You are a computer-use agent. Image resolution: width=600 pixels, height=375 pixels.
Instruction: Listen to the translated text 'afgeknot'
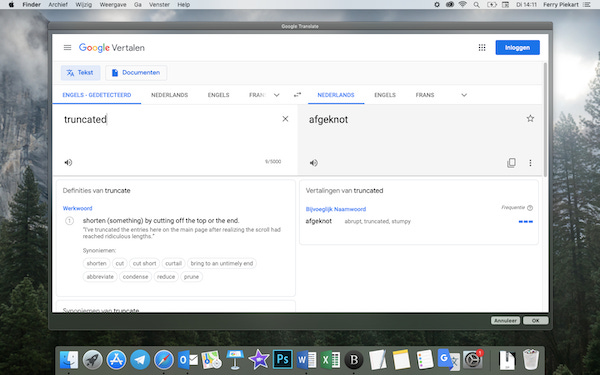point(313,163)
